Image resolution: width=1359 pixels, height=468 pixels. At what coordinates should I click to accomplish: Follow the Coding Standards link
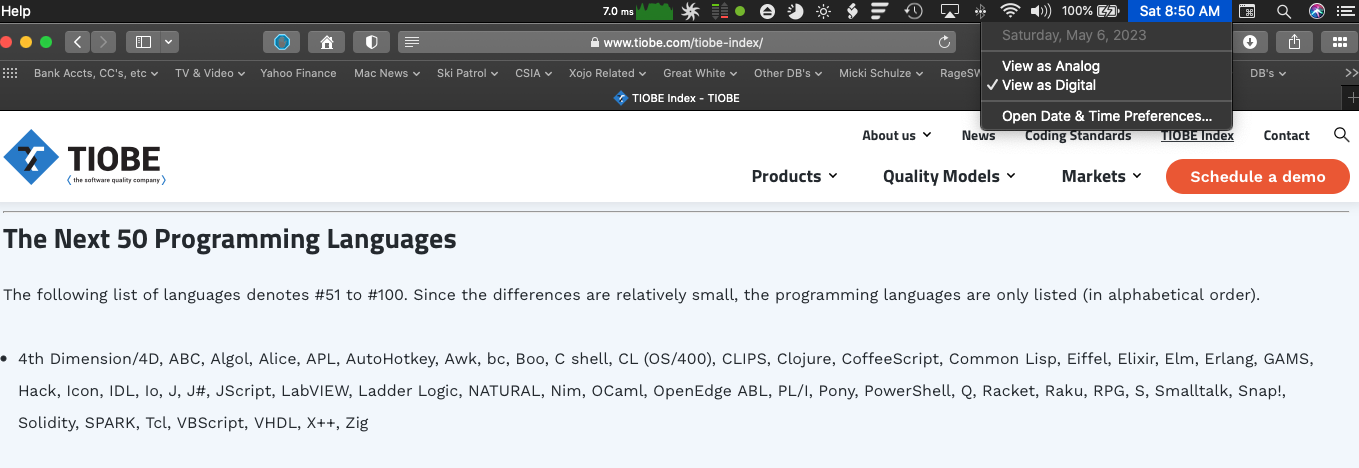1078,135
